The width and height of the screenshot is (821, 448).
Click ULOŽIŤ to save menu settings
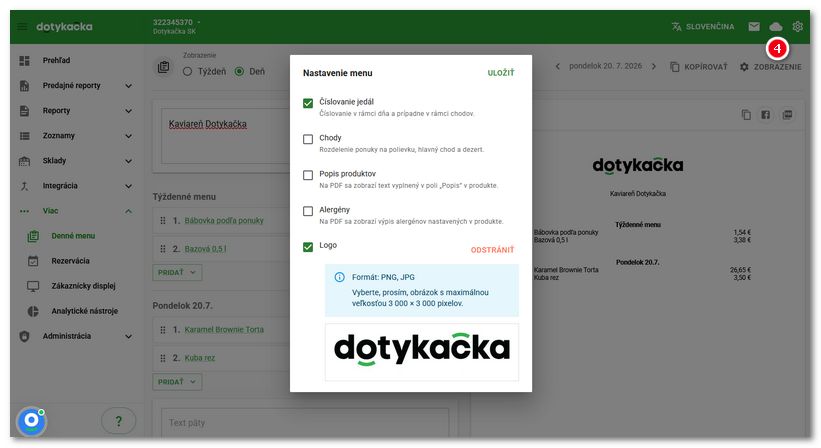click(x=501, y=73)
